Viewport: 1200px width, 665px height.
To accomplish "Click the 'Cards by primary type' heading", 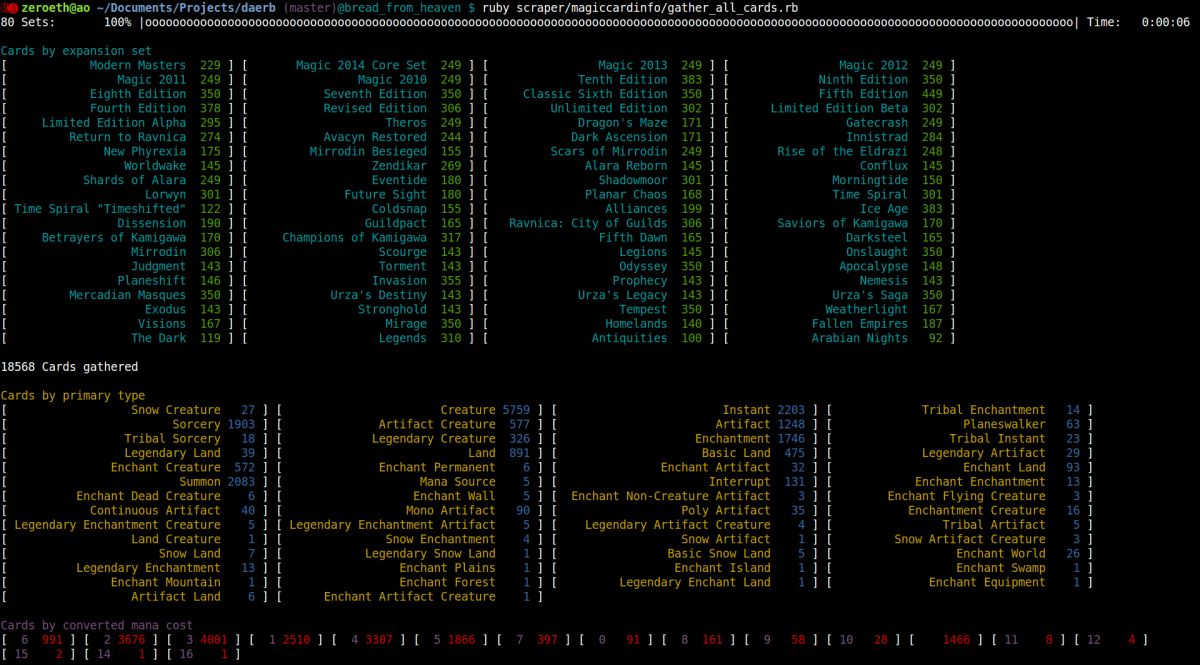I will 73,396.
